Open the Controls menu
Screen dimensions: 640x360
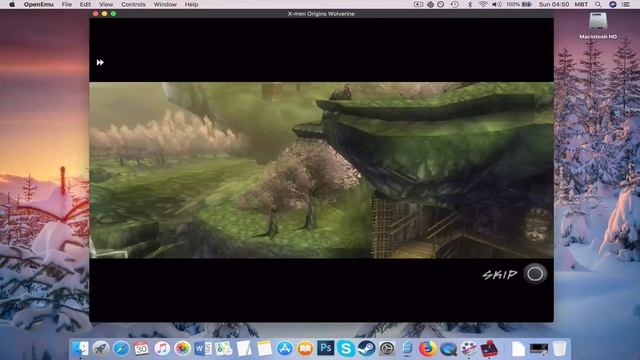click(133, 4)
